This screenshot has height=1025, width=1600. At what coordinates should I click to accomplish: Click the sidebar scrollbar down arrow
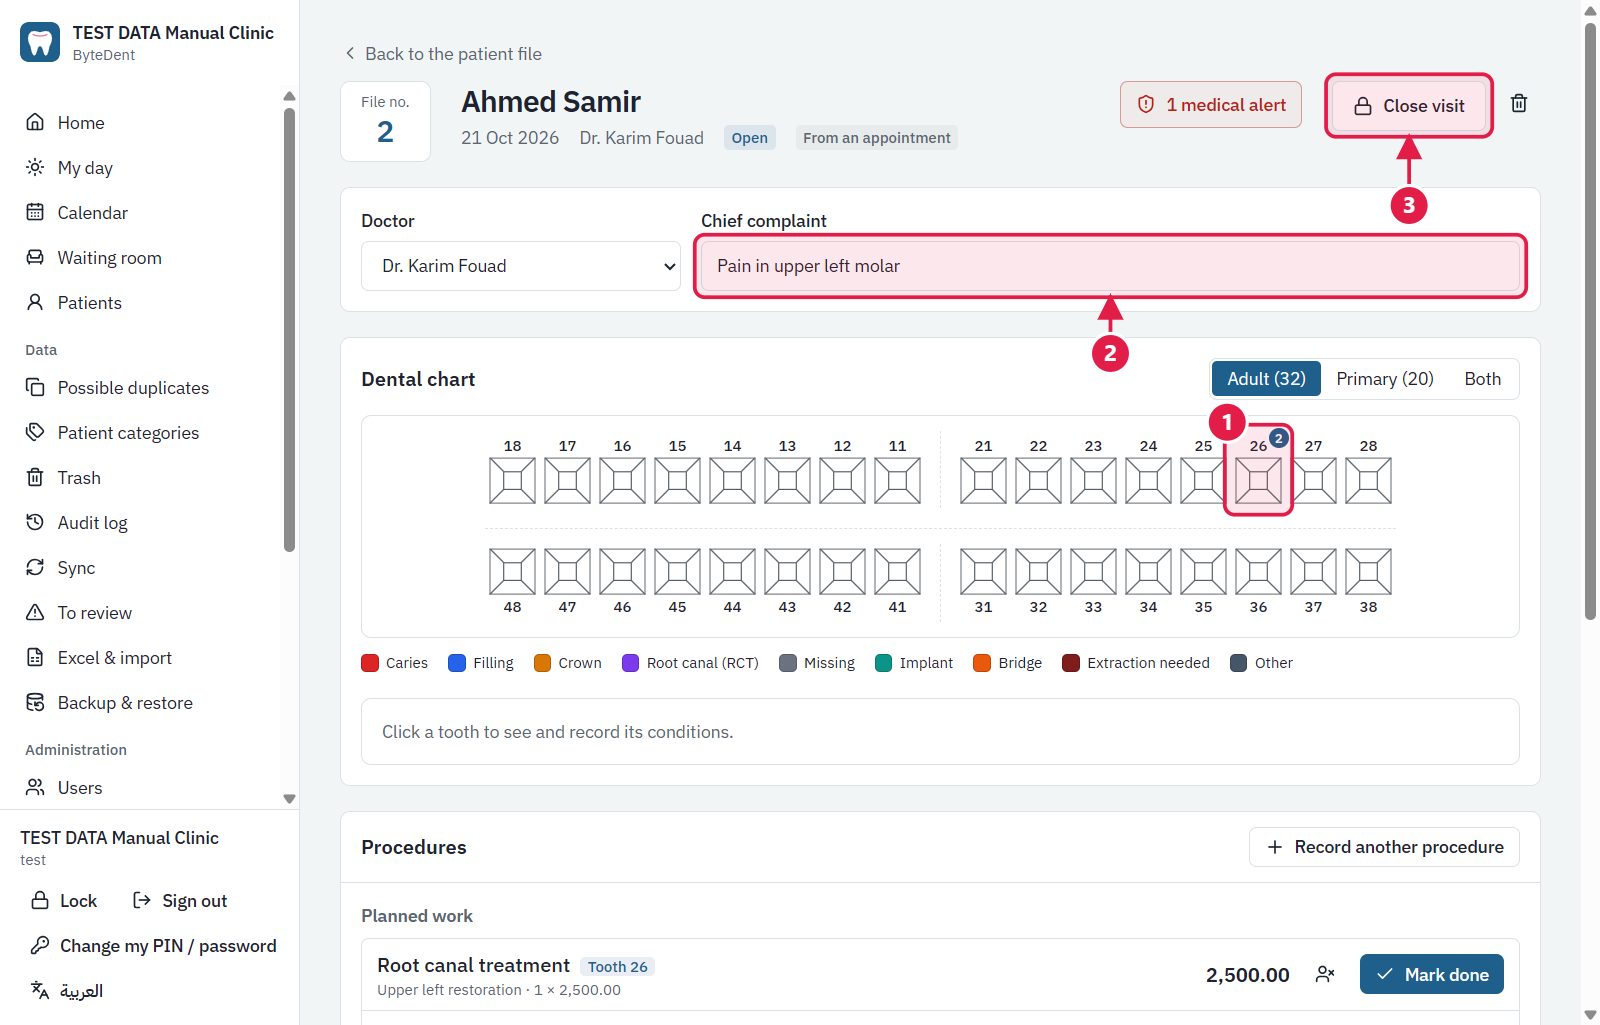[x=289, y=799]
